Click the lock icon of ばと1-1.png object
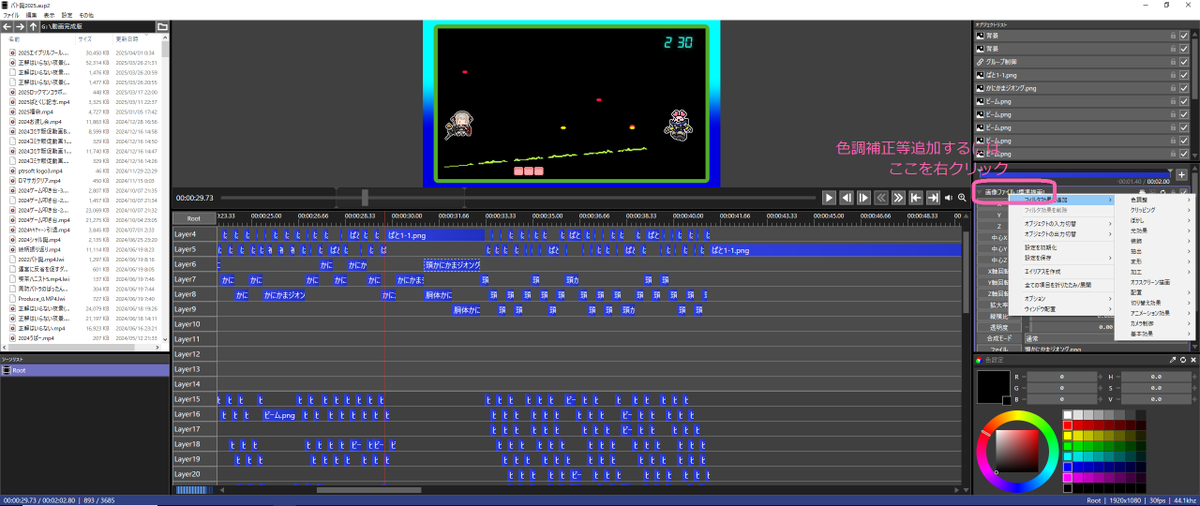Screen dimensions: 1200x506 coord(1171,74)
